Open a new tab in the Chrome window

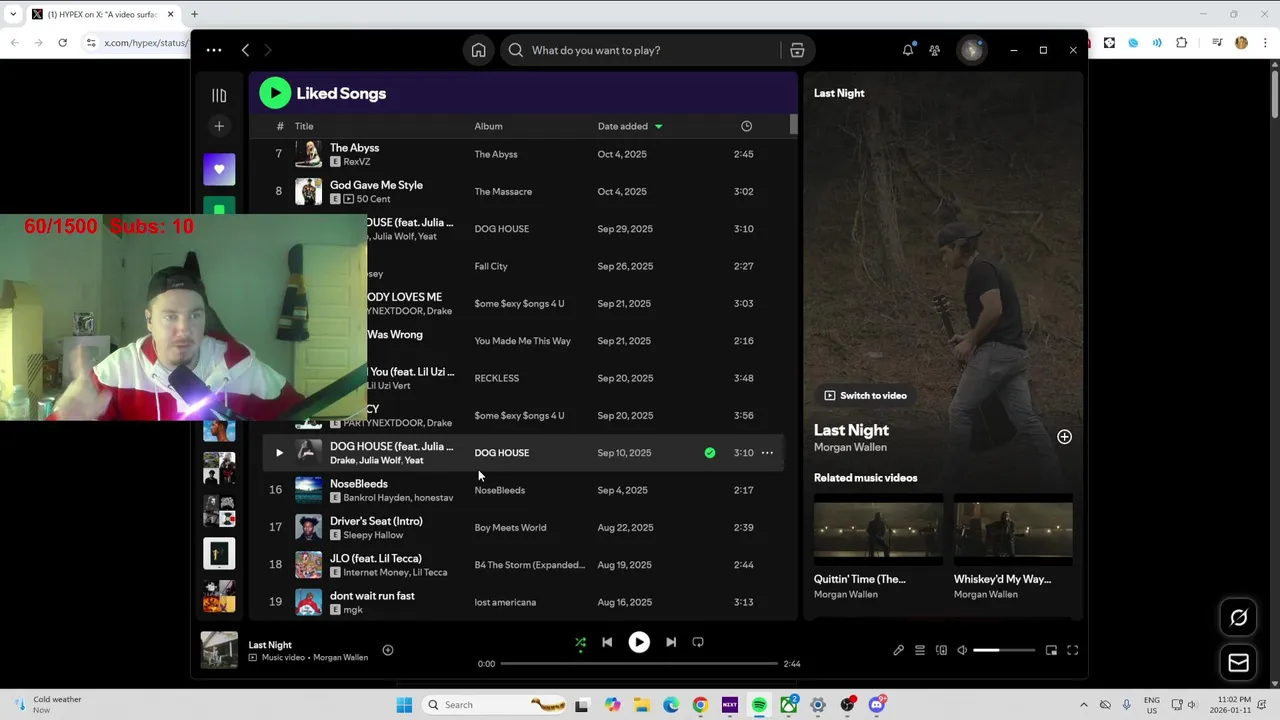pos(194,14)
